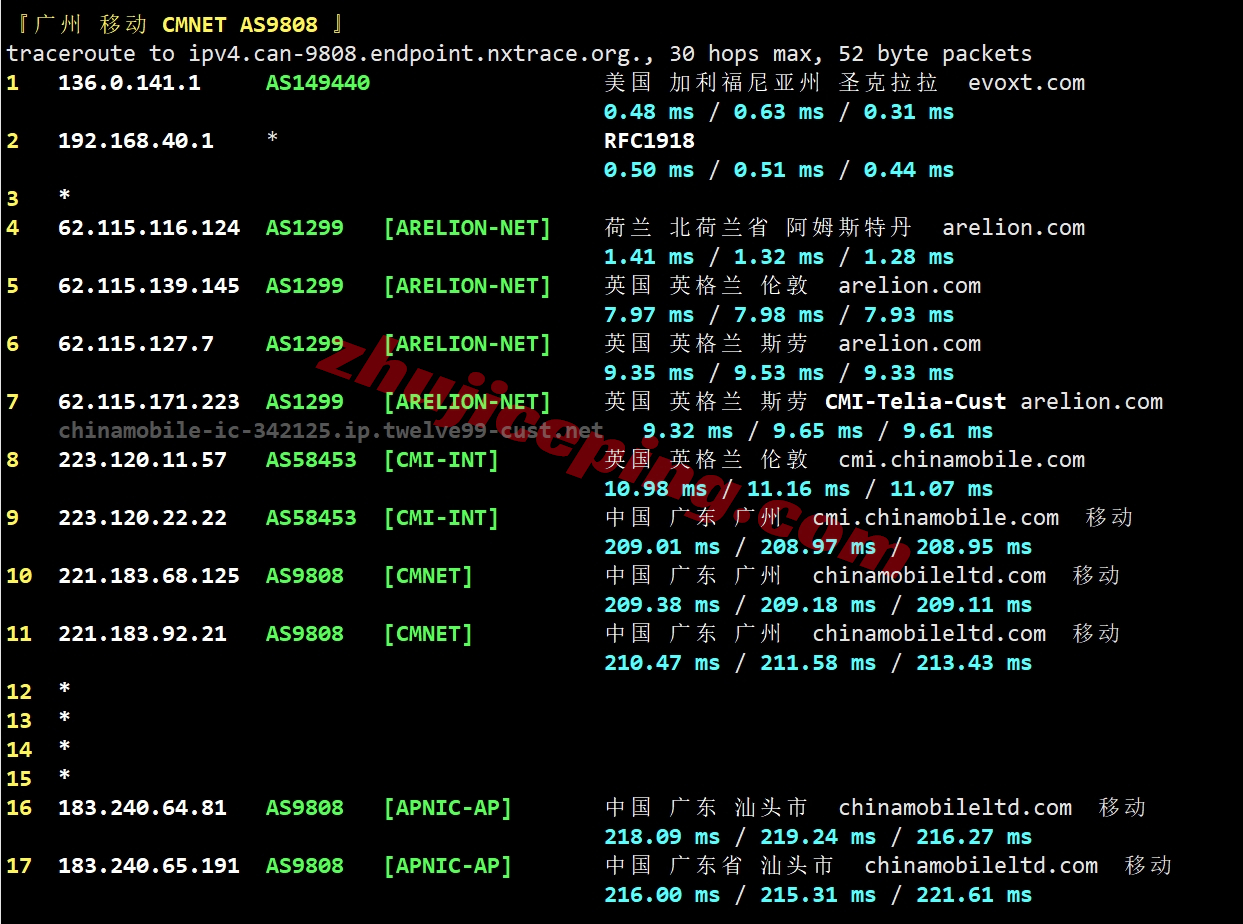Viewport: 1243px width, 924px height.
Task: Select latency 209.01 ms on hop 9
Action: point(662,547)
